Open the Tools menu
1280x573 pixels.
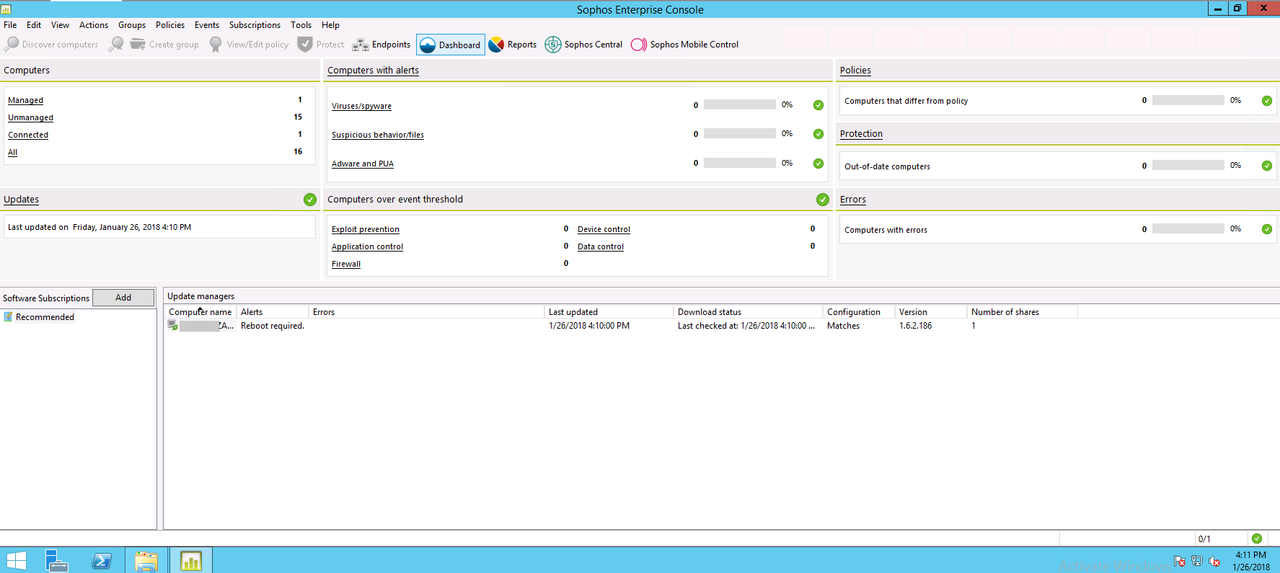301,25
